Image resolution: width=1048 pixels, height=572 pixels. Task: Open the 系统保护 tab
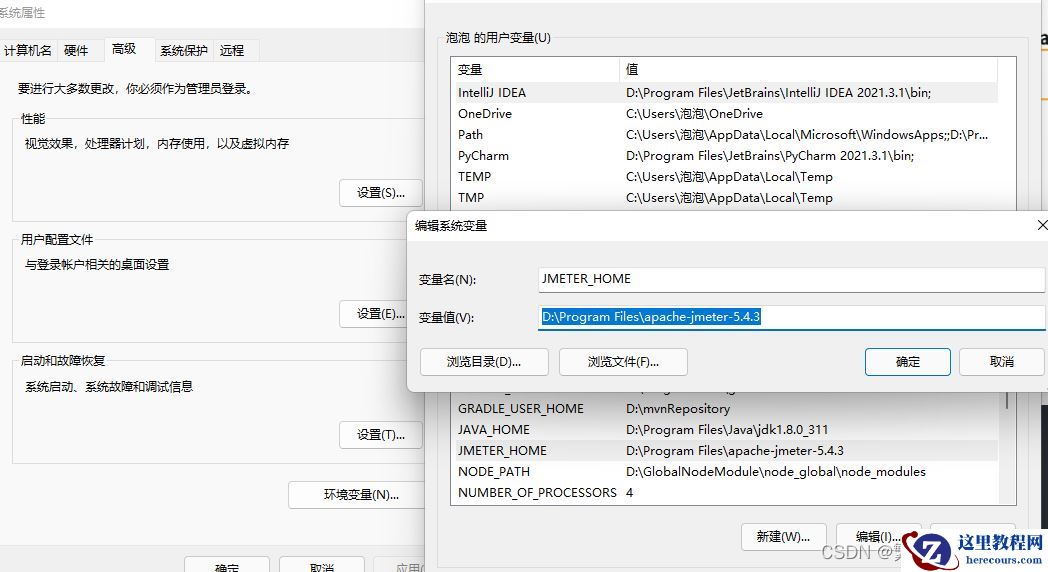pos(184,51)
